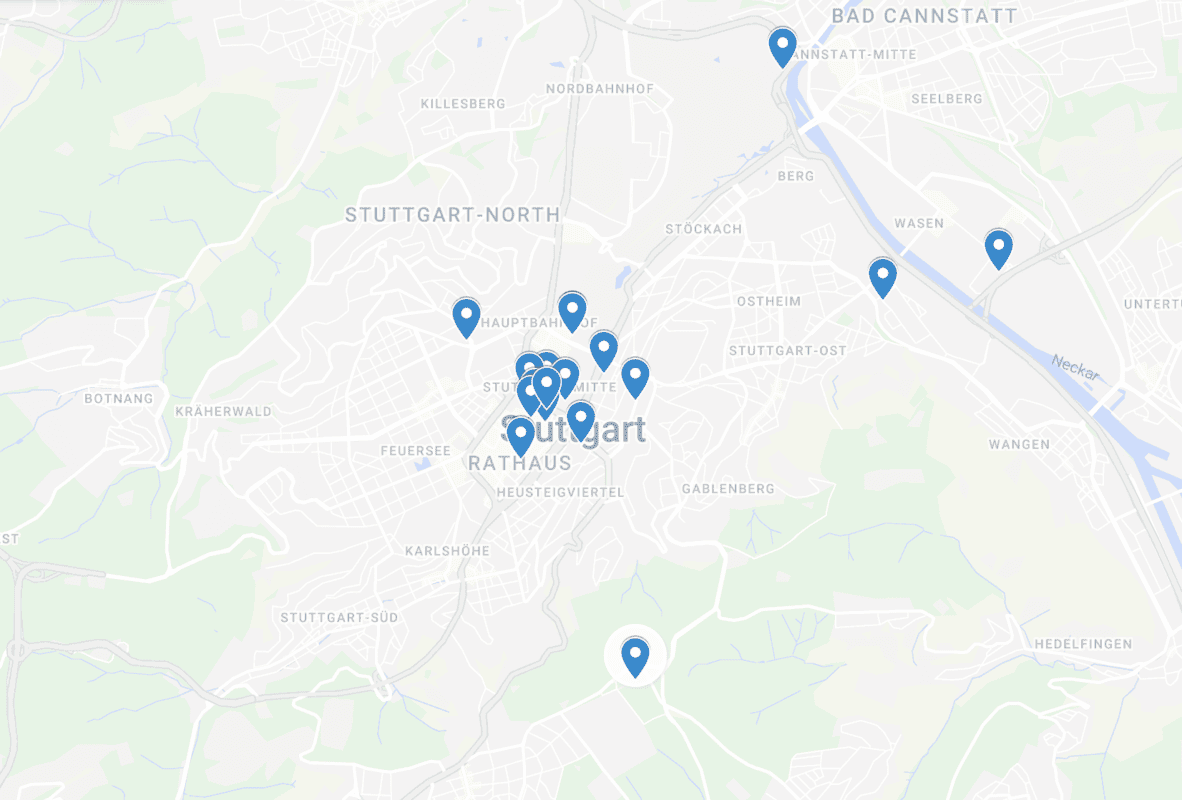Open the pin below the Wasen label

883,277
